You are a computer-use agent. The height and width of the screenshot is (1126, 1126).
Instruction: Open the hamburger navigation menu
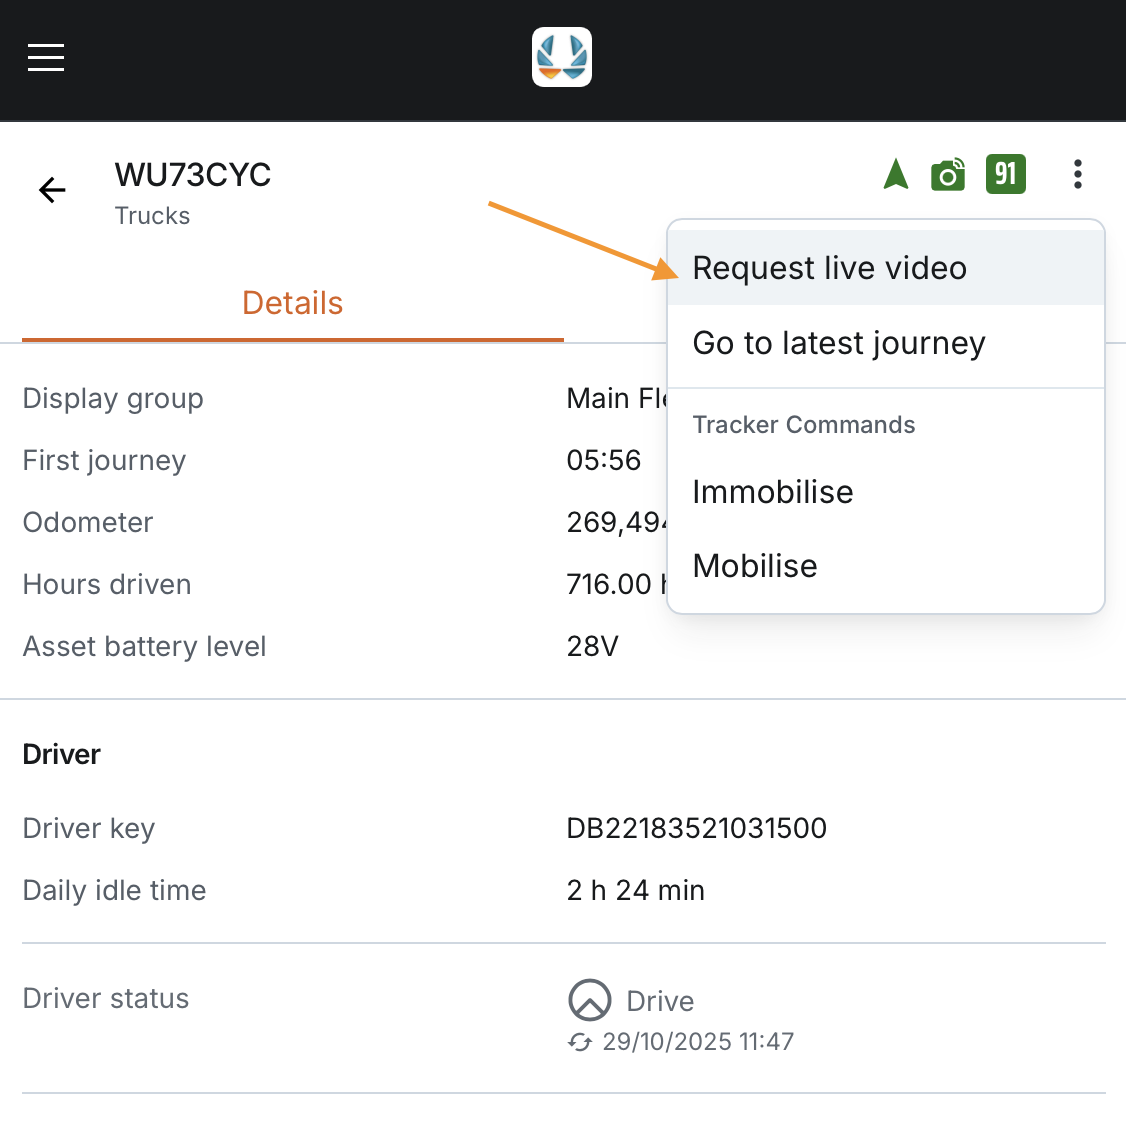pos(46,58)
